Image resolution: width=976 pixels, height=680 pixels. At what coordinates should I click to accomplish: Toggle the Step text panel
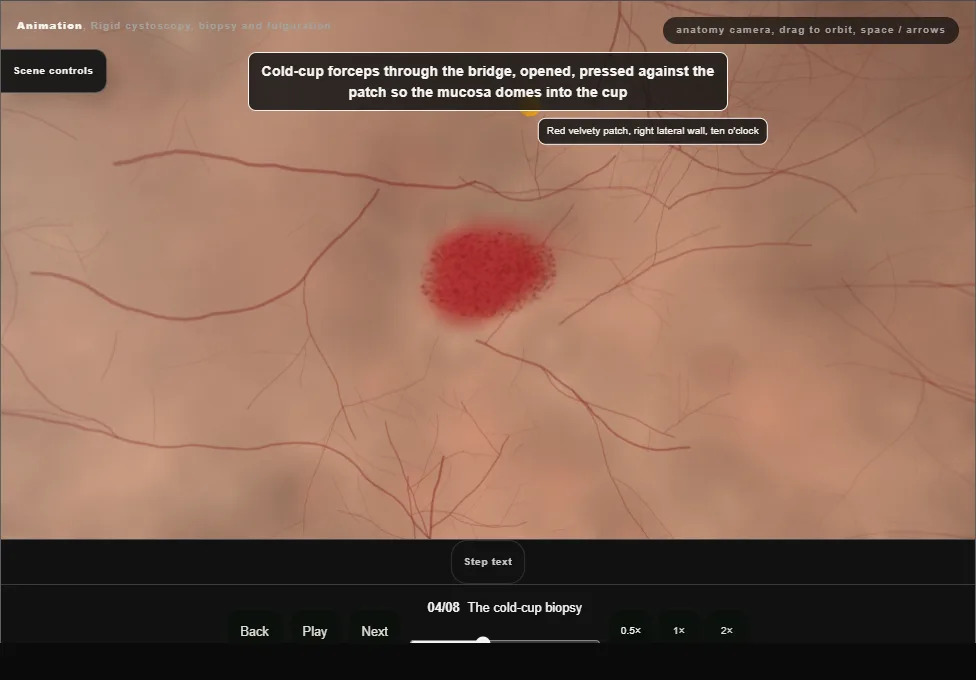point(488,562)
